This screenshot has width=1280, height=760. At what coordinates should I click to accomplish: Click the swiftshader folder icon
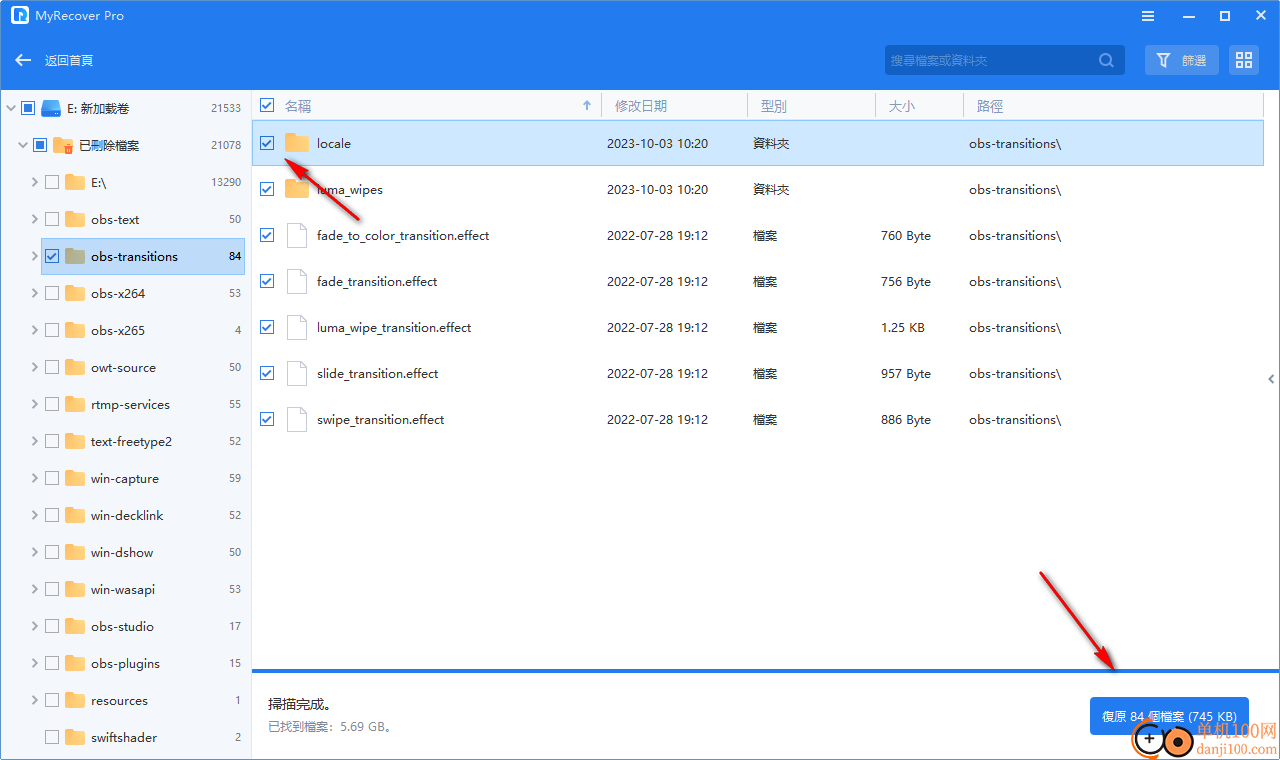75,737
